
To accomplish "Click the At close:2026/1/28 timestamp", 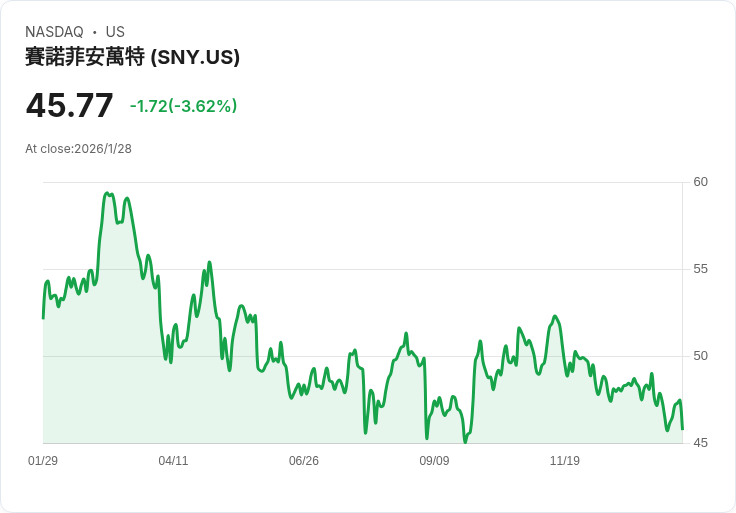I will pyautogui.click(x=78, y=149).
